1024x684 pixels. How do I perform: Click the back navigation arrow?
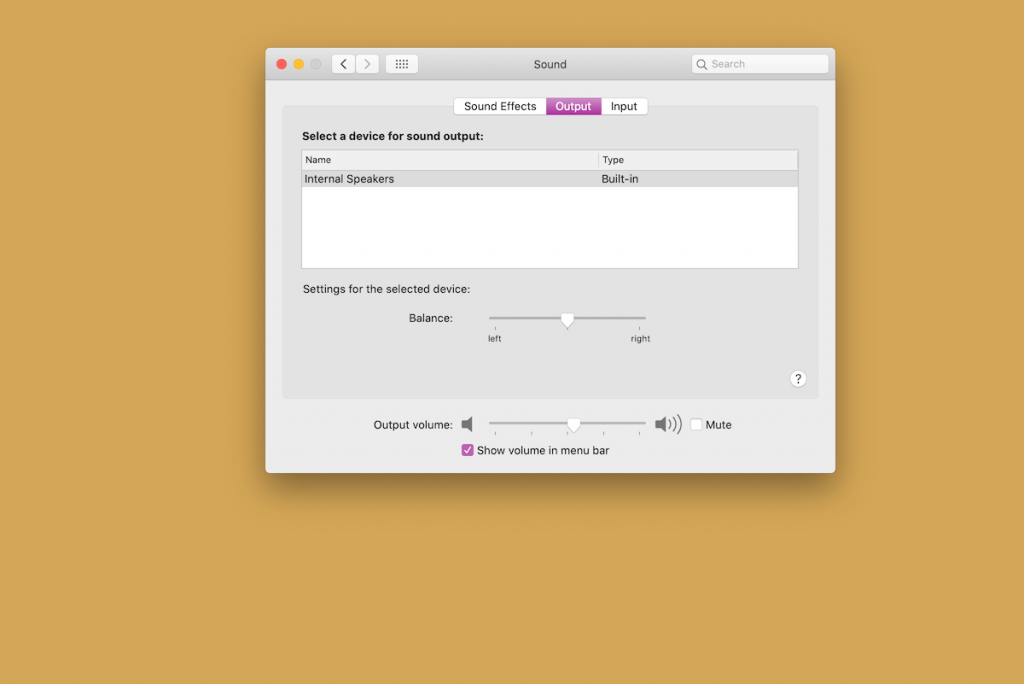pos(343,63)
